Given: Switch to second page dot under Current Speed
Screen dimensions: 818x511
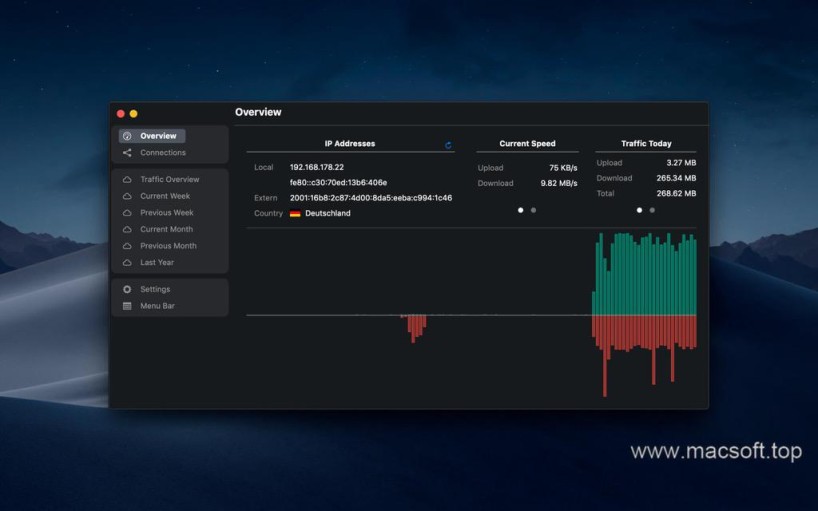Looking at the screenshot, I should [x=533, y=210].
